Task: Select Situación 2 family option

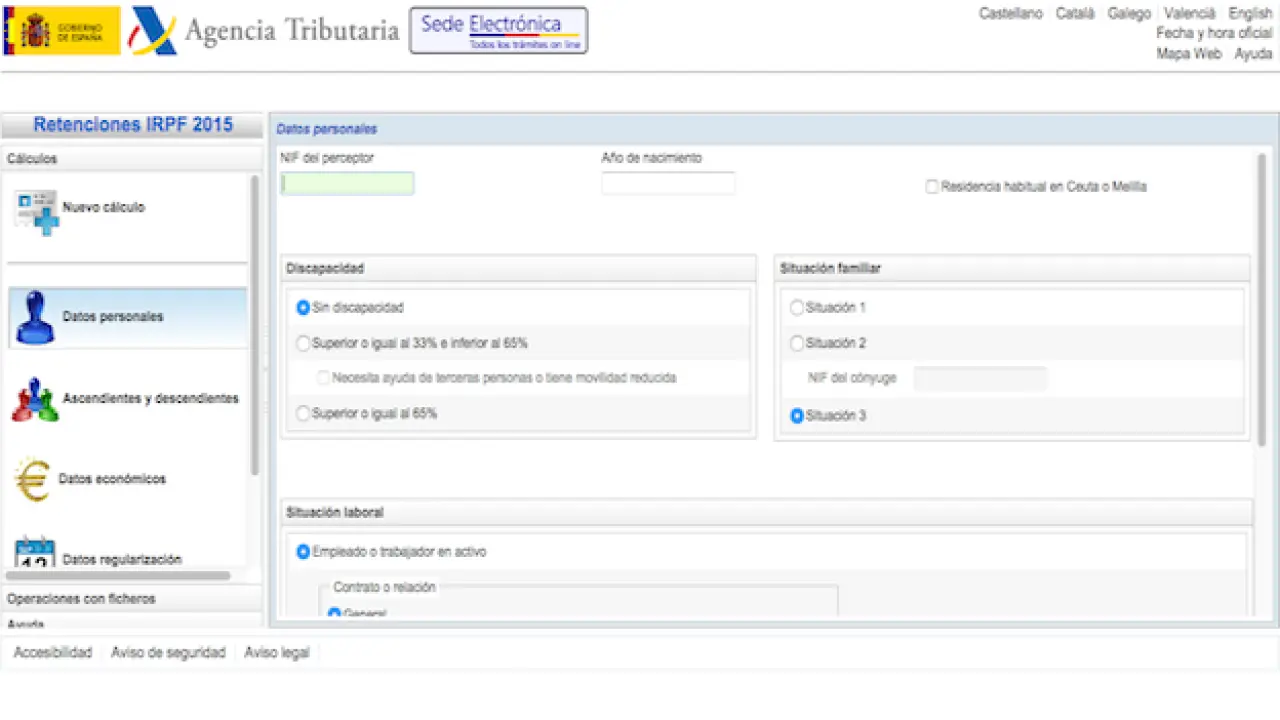Action: click(797, 343)
